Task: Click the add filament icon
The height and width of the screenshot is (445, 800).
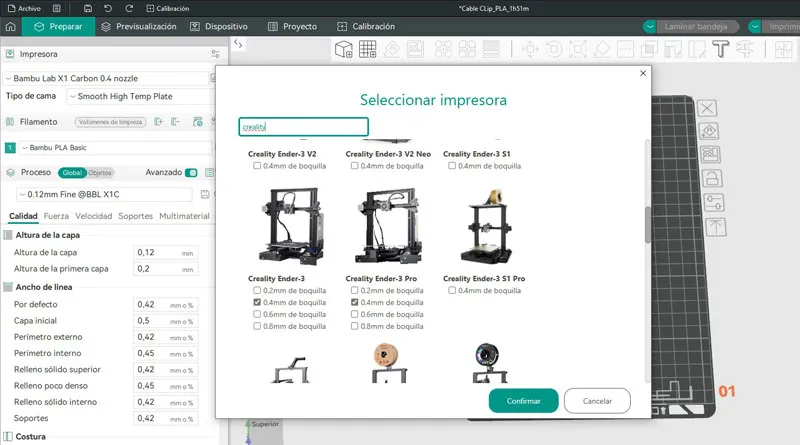Action: pyautogui.click(x=158, y=122)
